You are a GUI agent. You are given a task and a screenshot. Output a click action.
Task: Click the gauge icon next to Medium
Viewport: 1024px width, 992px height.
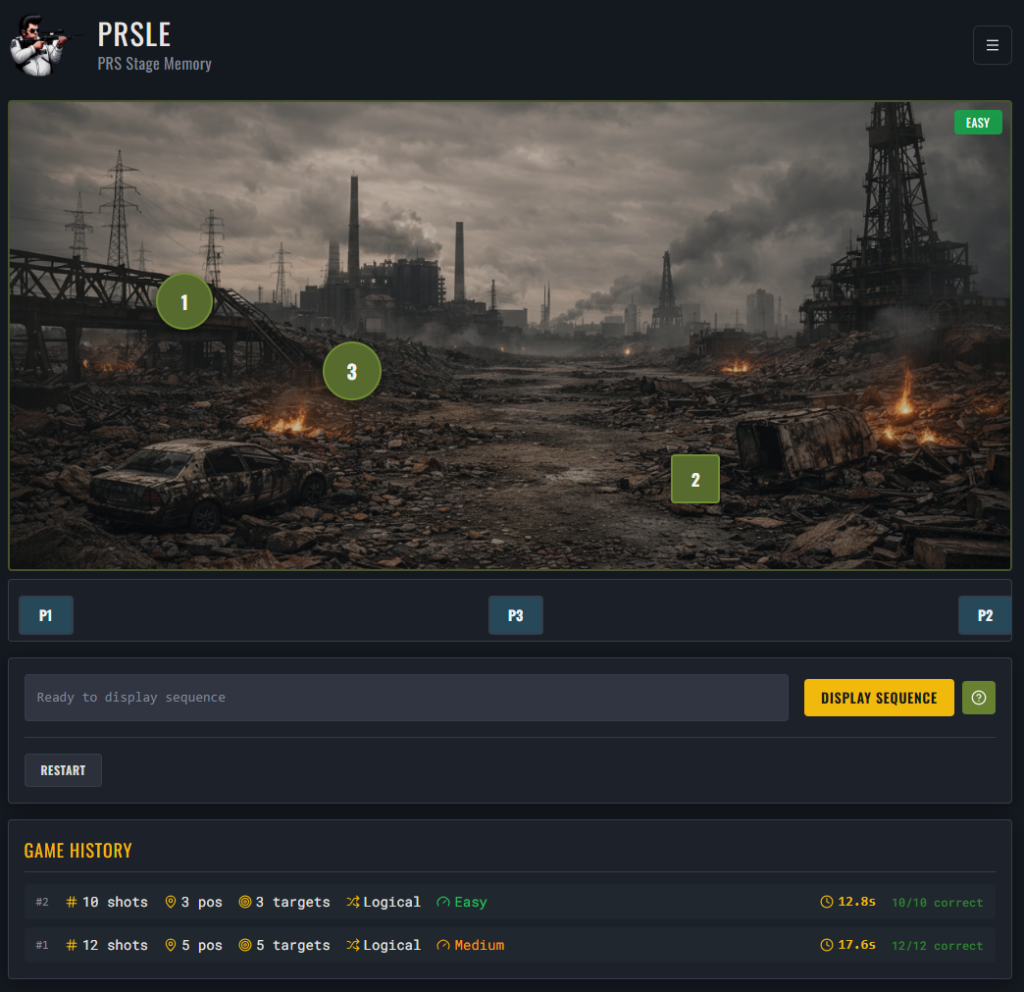[x=443, y=945]
